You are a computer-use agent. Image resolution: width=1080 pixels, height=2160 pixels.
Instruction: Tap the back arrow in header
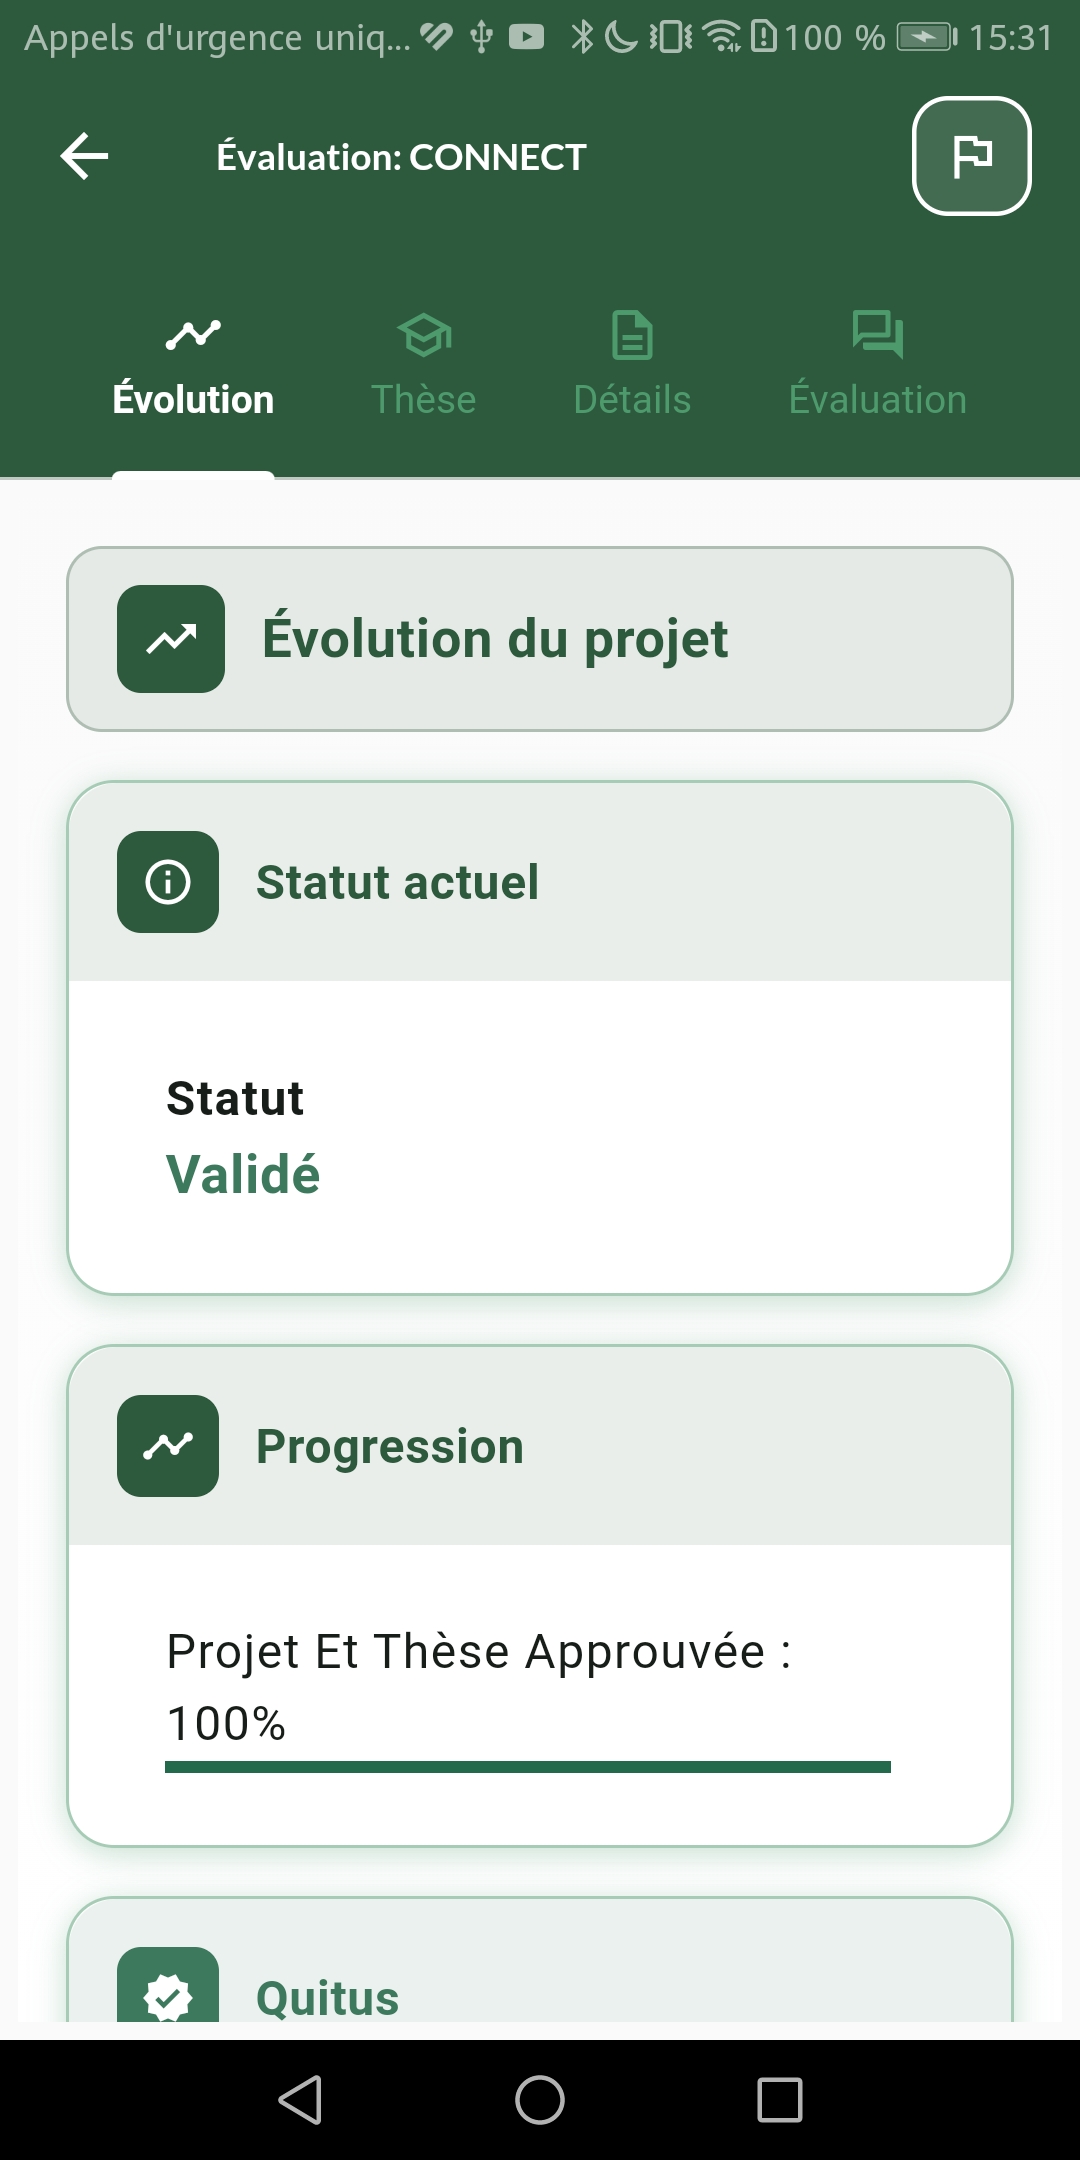(85, 156)
